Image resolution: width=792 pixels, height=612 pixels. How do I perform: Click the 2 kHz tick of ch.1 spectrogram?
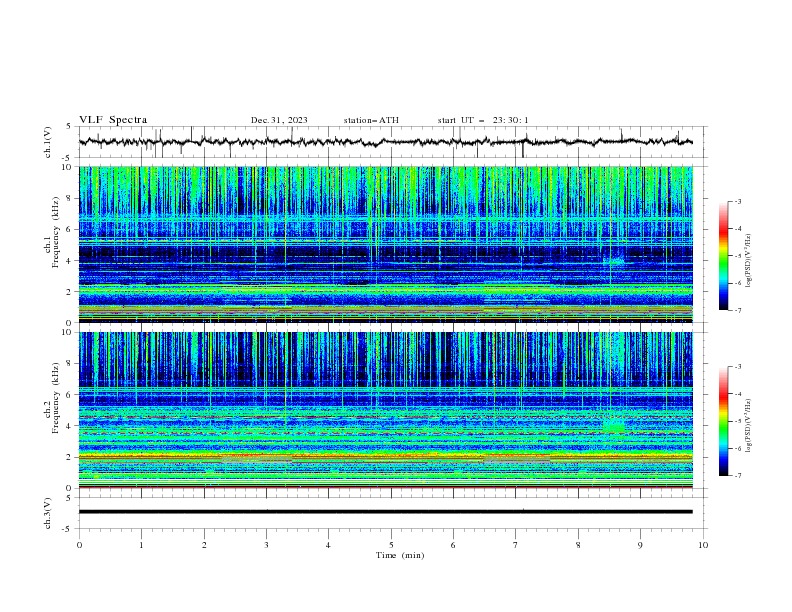tap(71, 292)
